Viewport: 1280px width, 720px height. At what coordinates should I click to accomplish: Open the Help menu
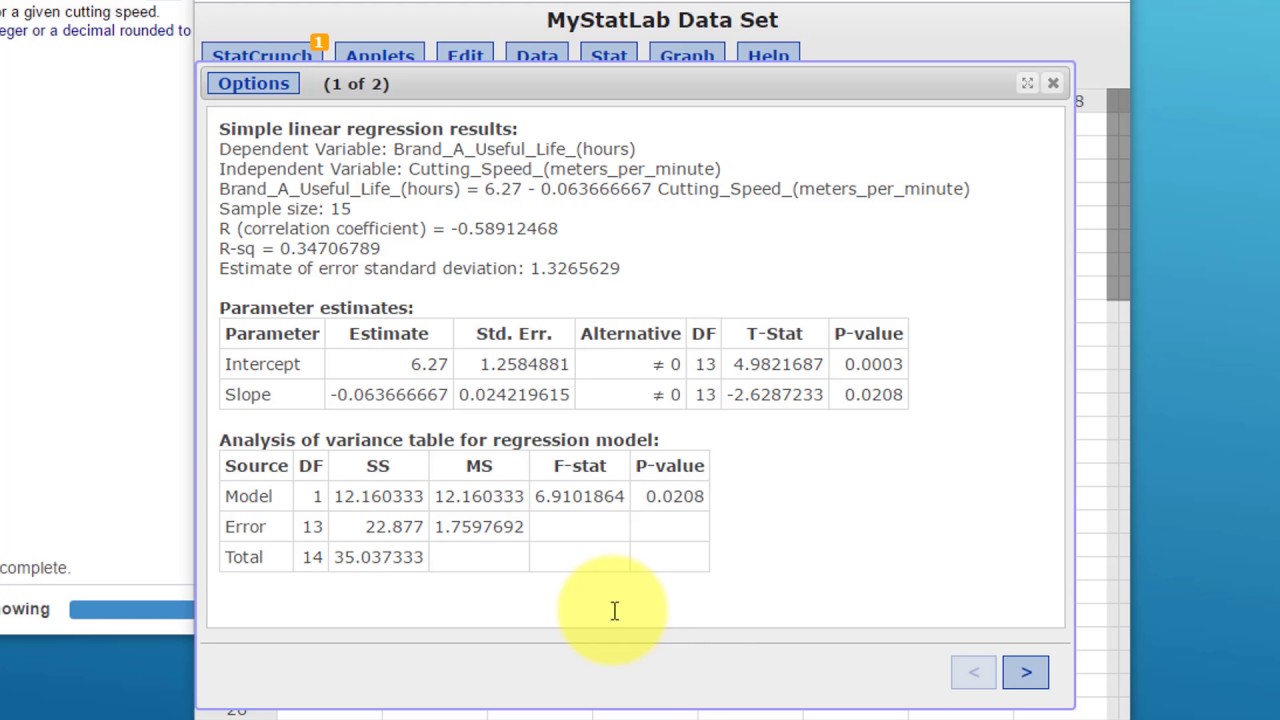768,55
